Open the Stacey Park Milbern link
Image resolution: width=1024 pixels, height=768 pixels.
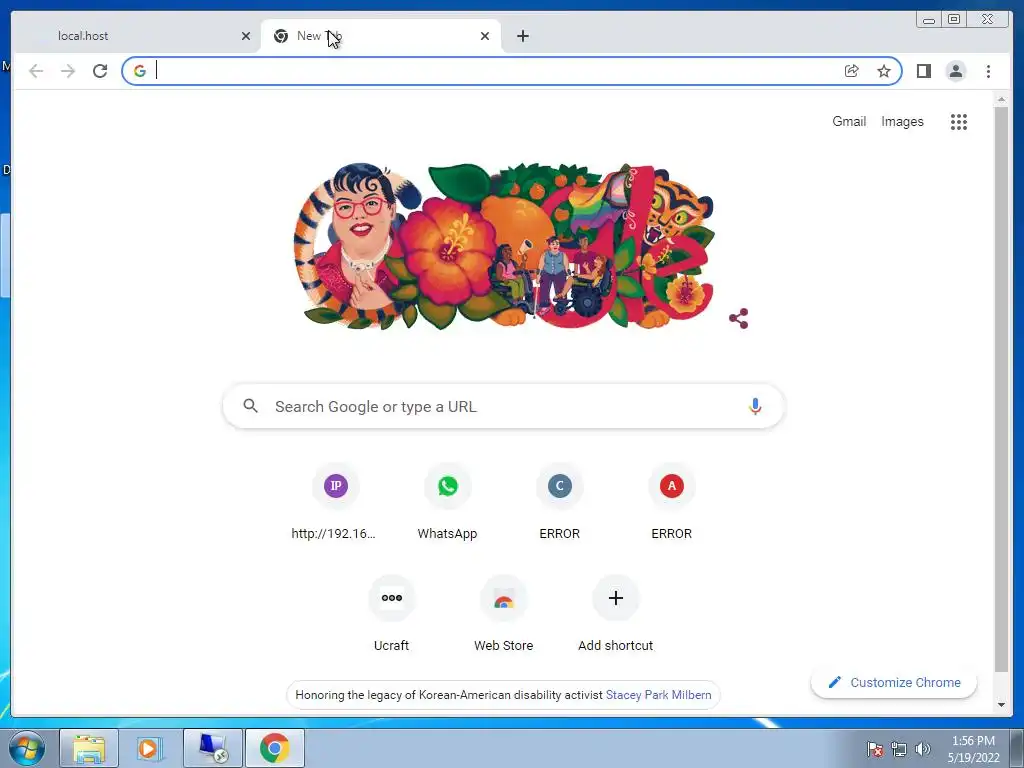tap(658, 695)
